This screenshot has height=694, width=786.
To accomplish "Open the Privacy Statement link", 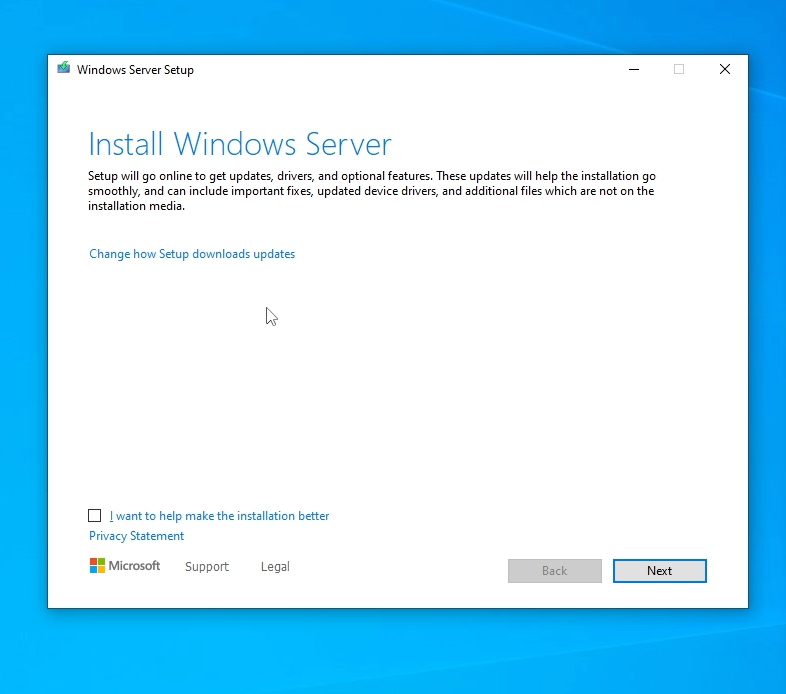I will click(x=136, y=536).
